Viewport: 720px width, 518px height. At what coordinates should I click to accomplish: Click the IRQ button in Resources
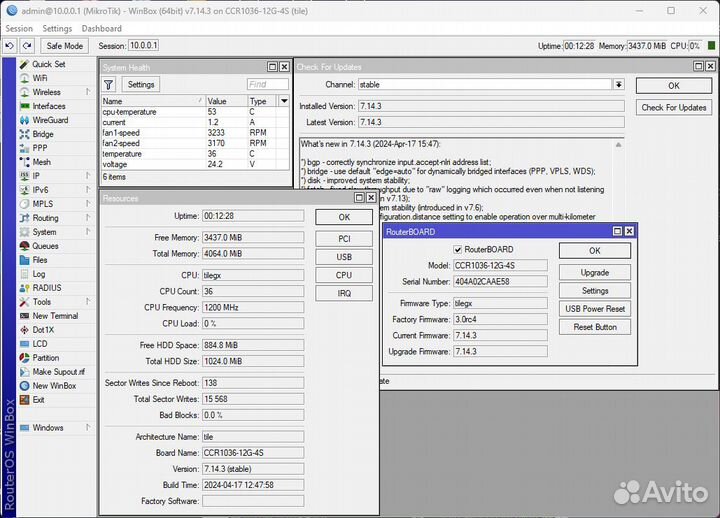pos(344,293)
